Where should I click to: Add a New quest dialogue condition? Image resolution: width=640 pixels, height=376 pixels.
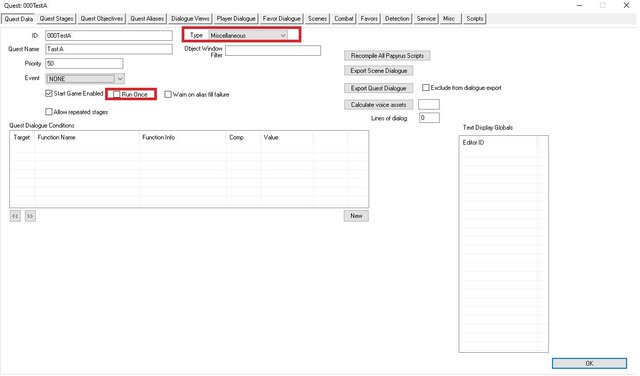(x=356, y=216)
